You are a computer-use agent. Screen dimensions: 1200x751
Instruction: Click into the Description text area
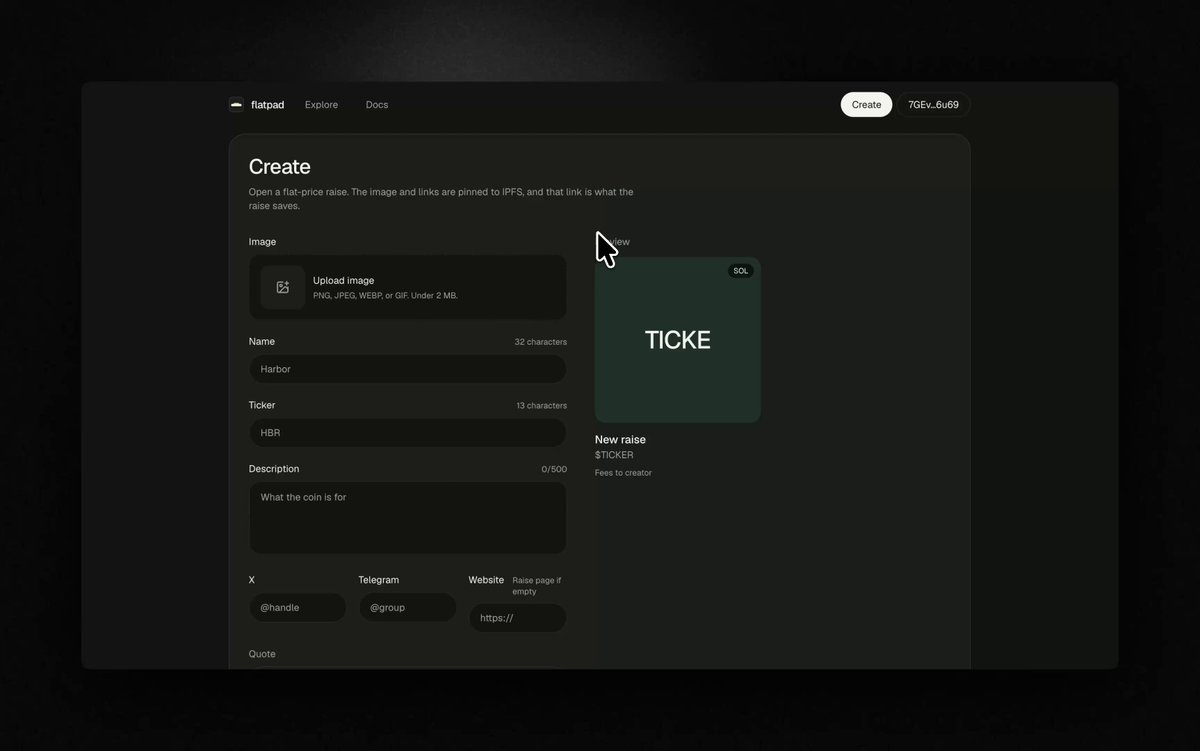click(408, 518)
